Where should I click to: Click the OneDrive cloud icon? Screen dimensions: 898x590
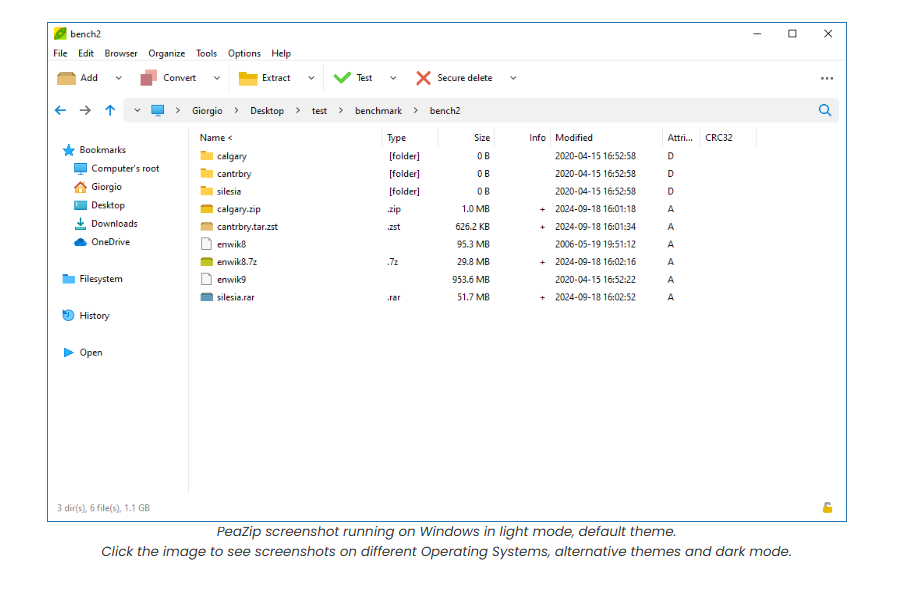[x=80, y=242]
